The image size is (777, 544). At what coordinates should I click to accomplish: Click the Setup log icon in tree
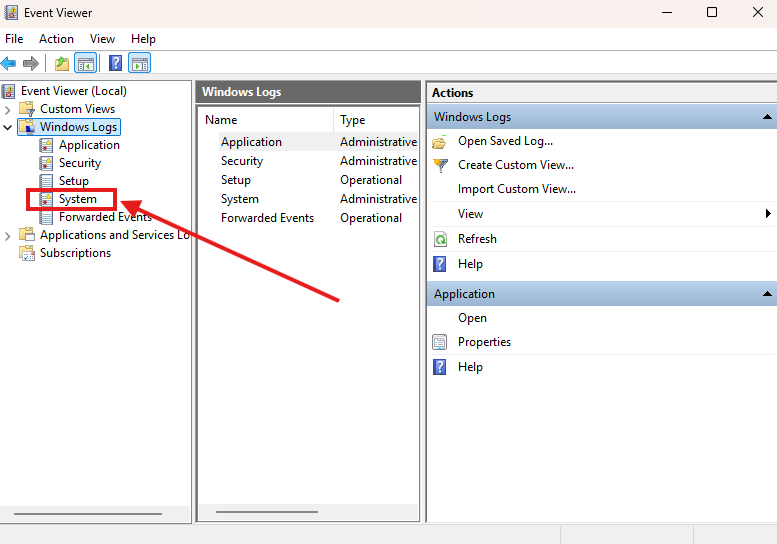coord(46,181)
